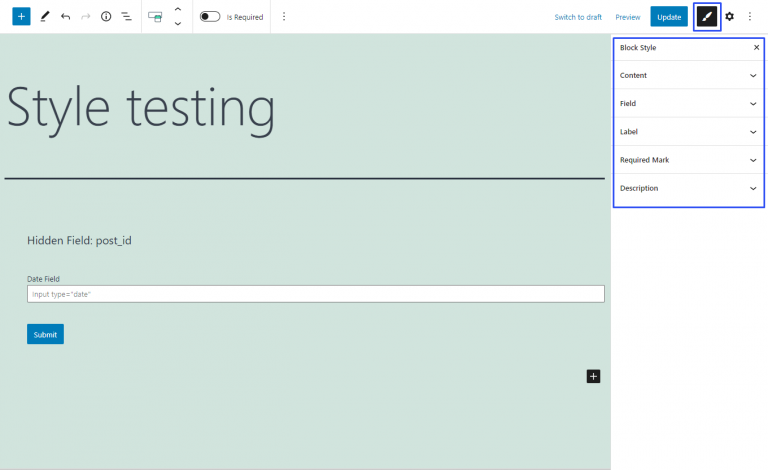The height and width of the screenshot is (470, 768).
Task: Expand the Field style section
Action: pyautogui.click(x=688, y=104)
